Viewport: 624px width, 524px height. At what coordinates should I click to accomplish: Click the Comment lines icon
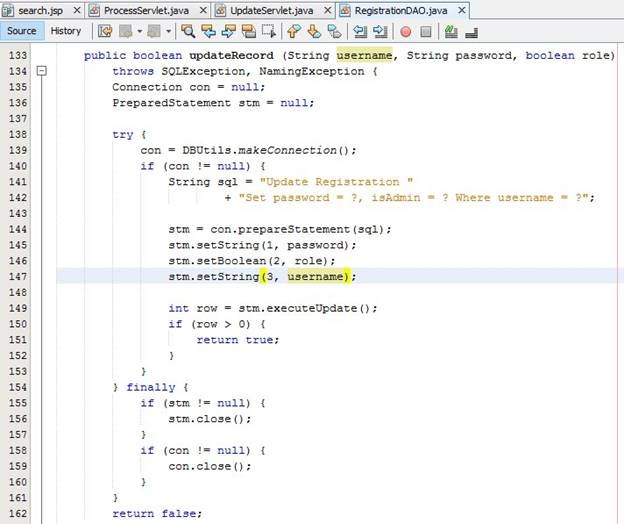tap(451, 31)
